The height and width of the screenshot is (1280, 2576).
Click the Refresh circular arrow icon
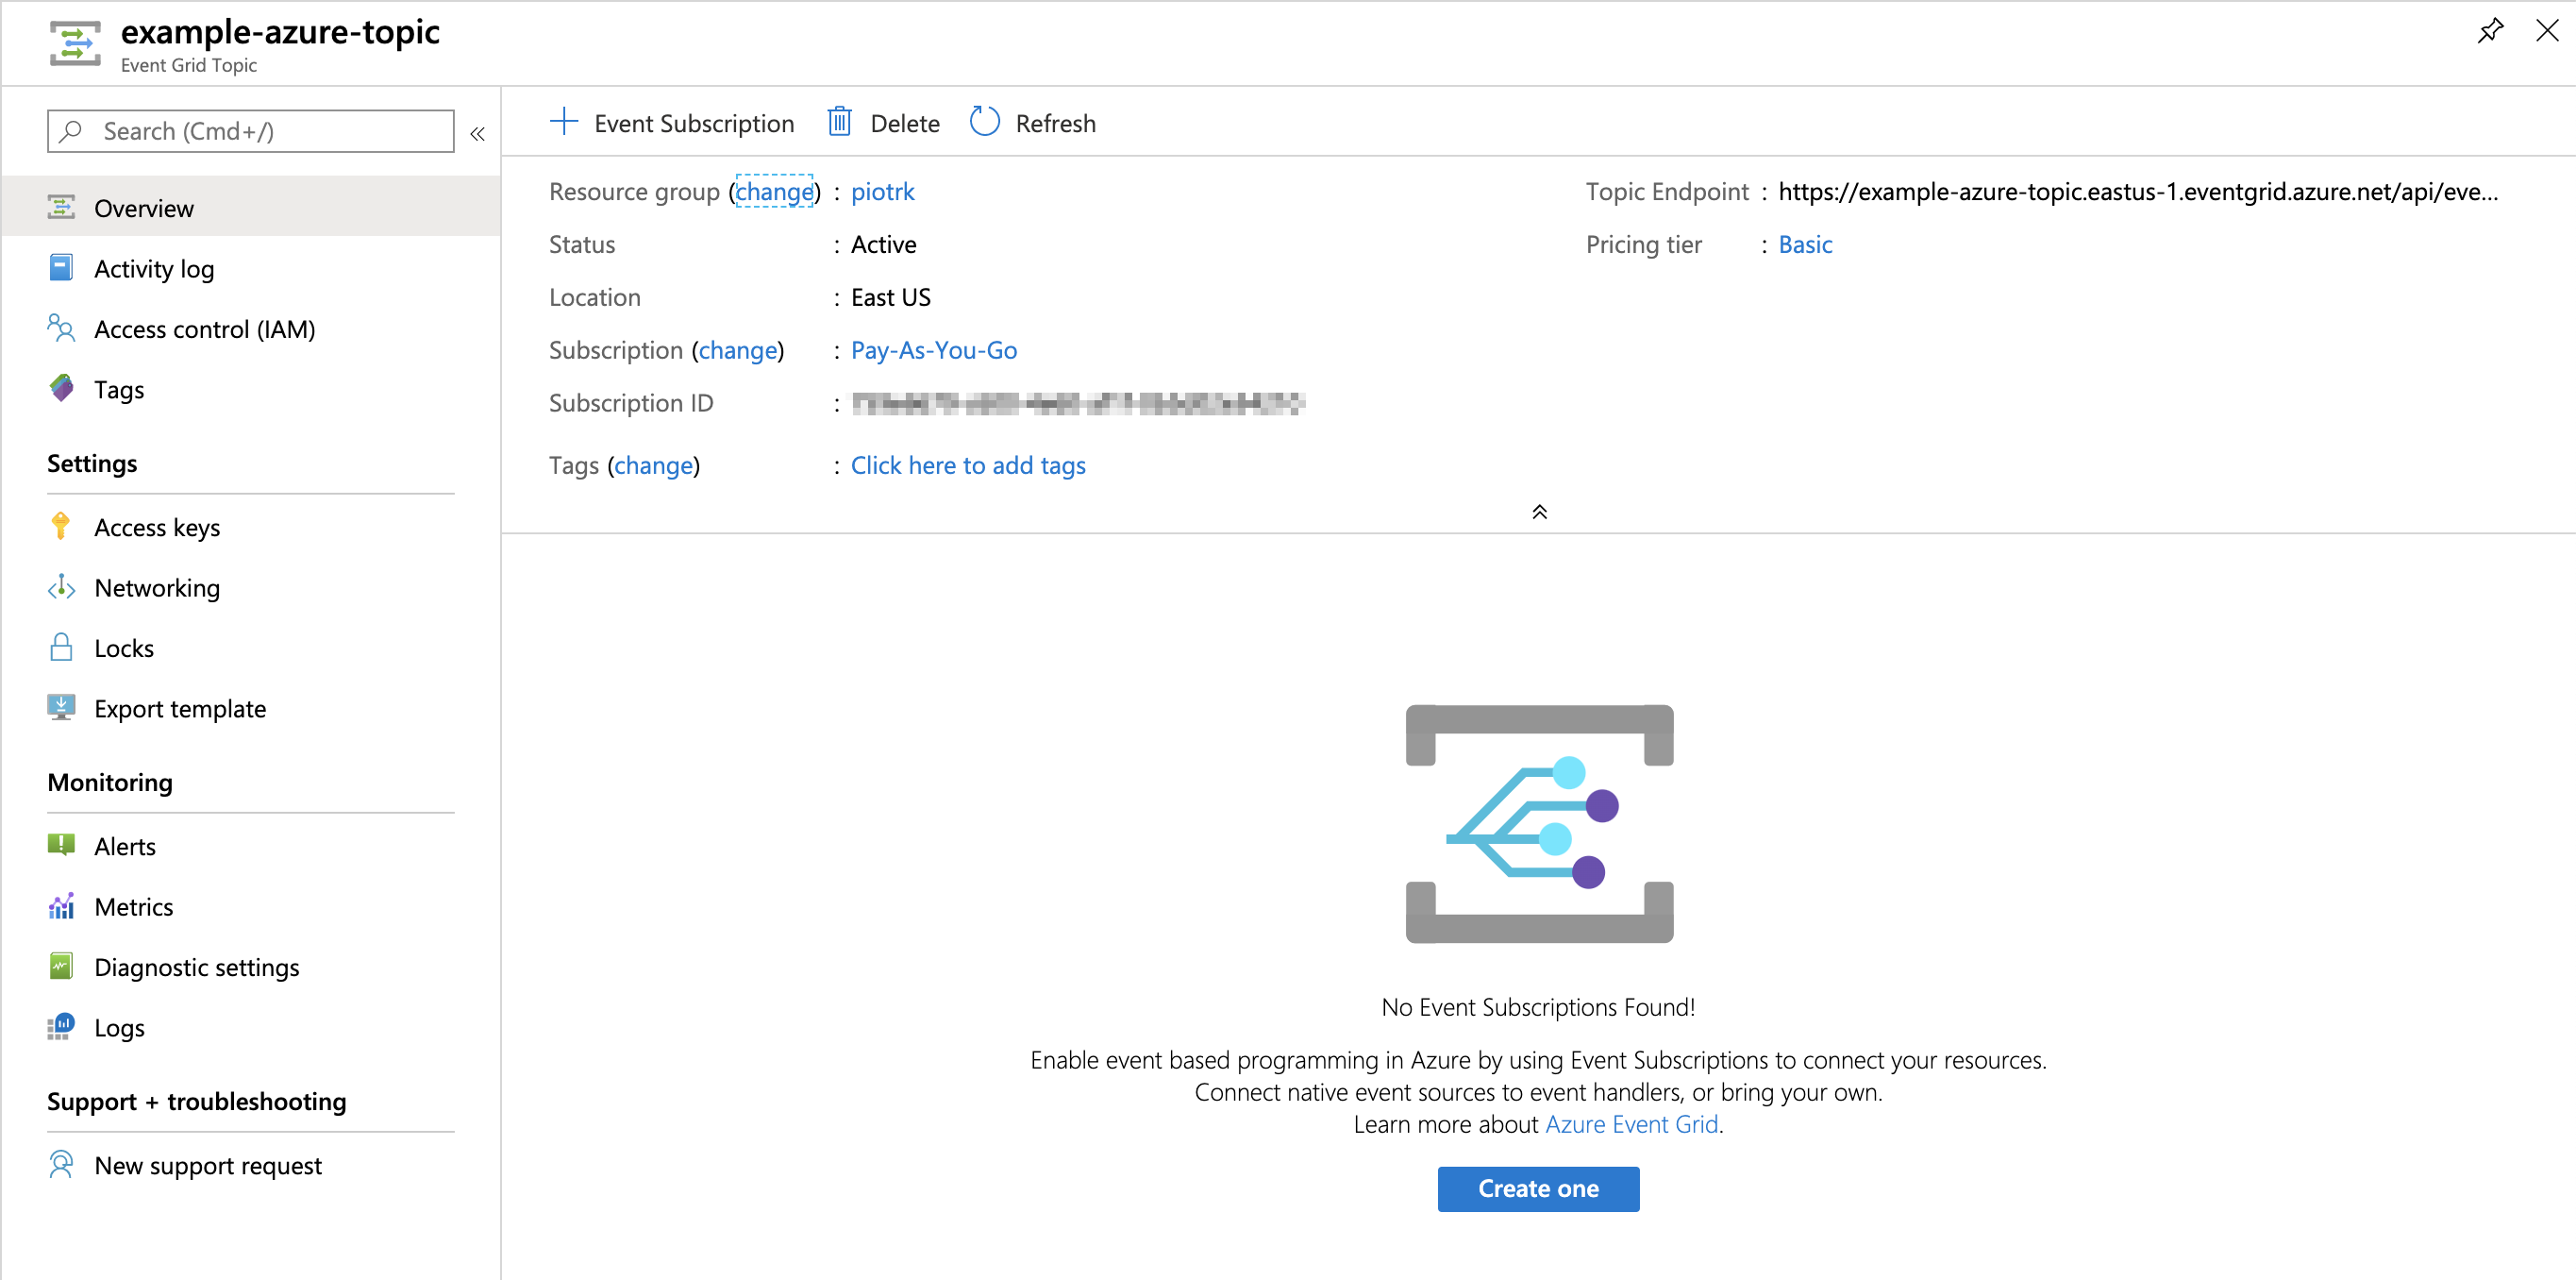click(x=984, y=122)
